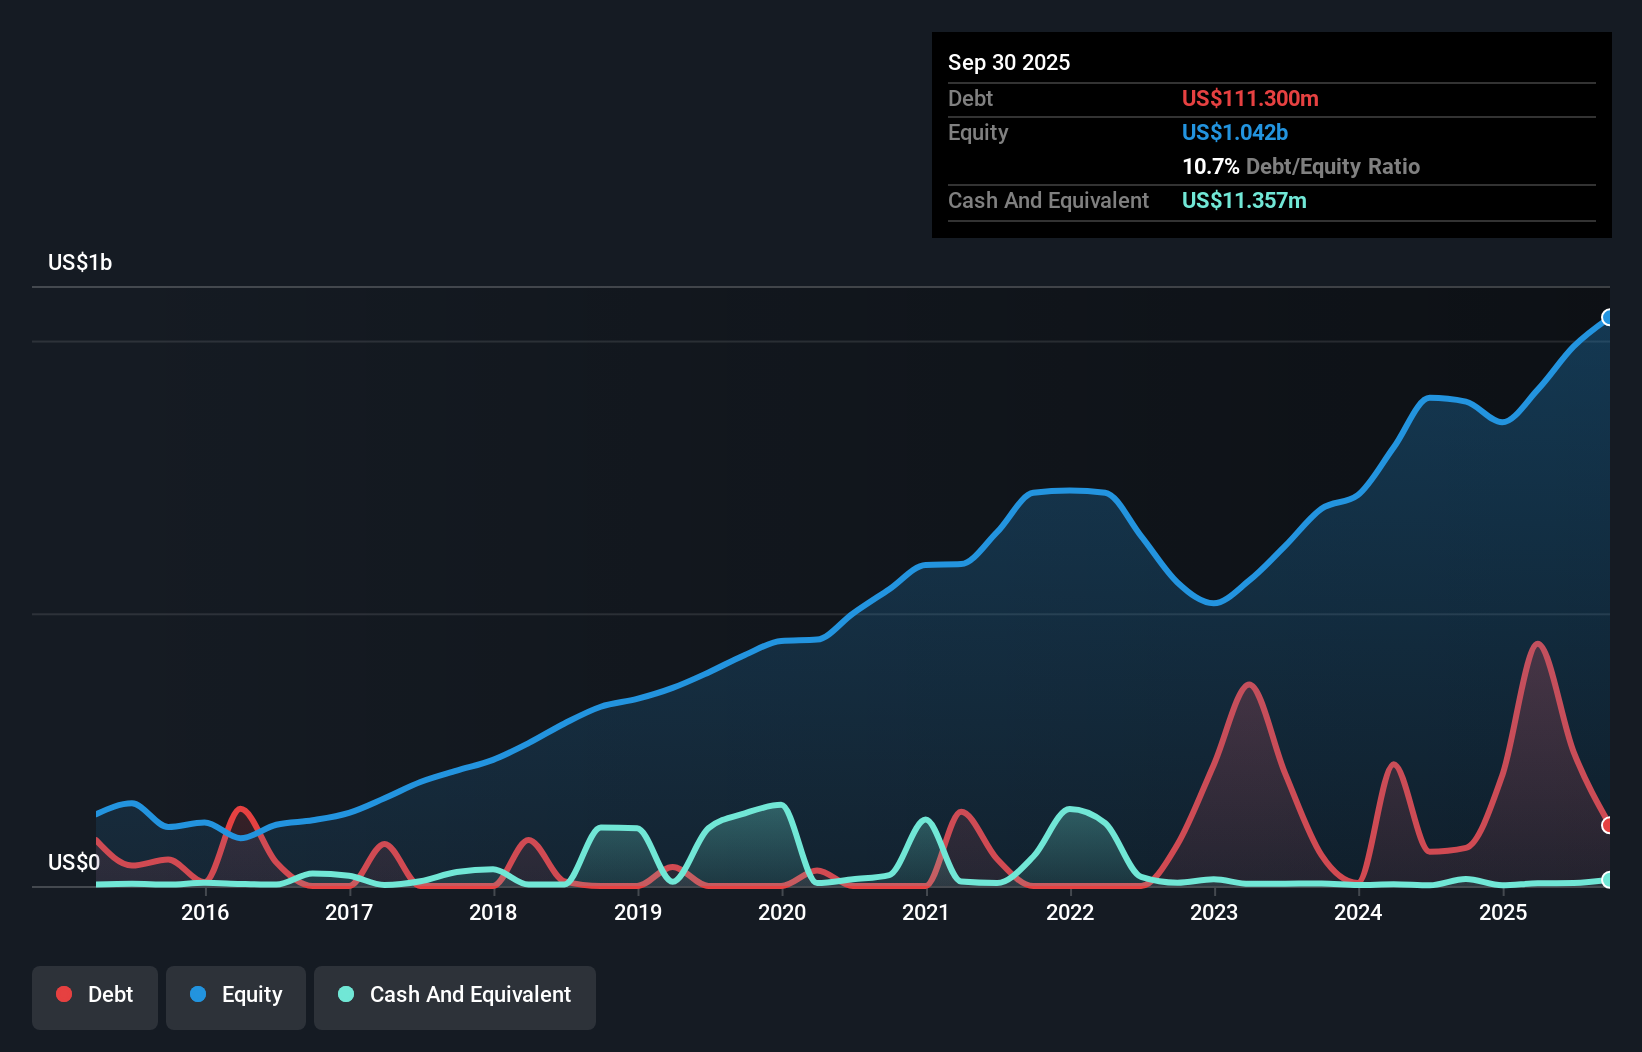Click the Cash value US$11.357m
The width and height of the screenshot is (1642, 1052).
(x=1244, y=200)
